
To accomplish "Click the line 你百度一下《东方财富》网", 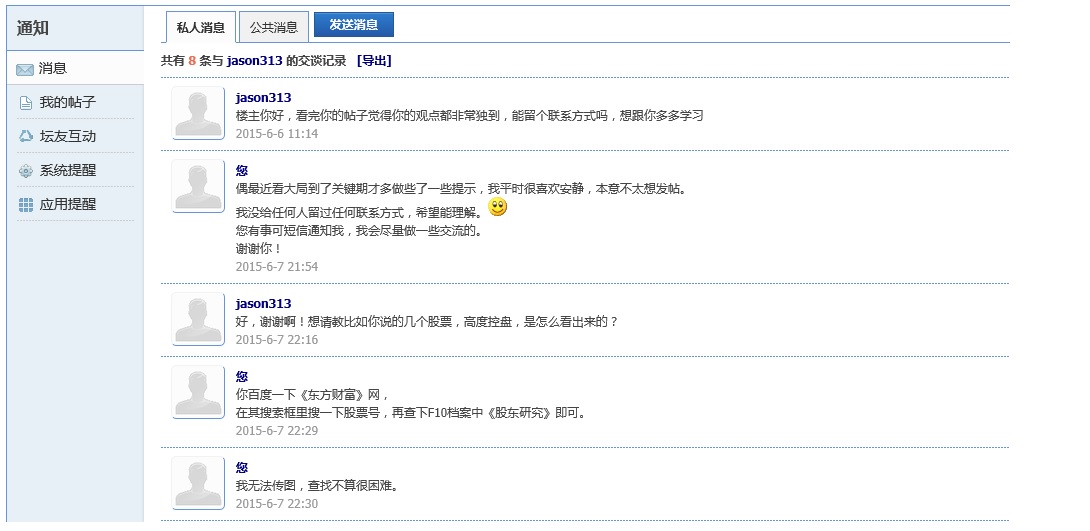I will click(x=313, y=395).
